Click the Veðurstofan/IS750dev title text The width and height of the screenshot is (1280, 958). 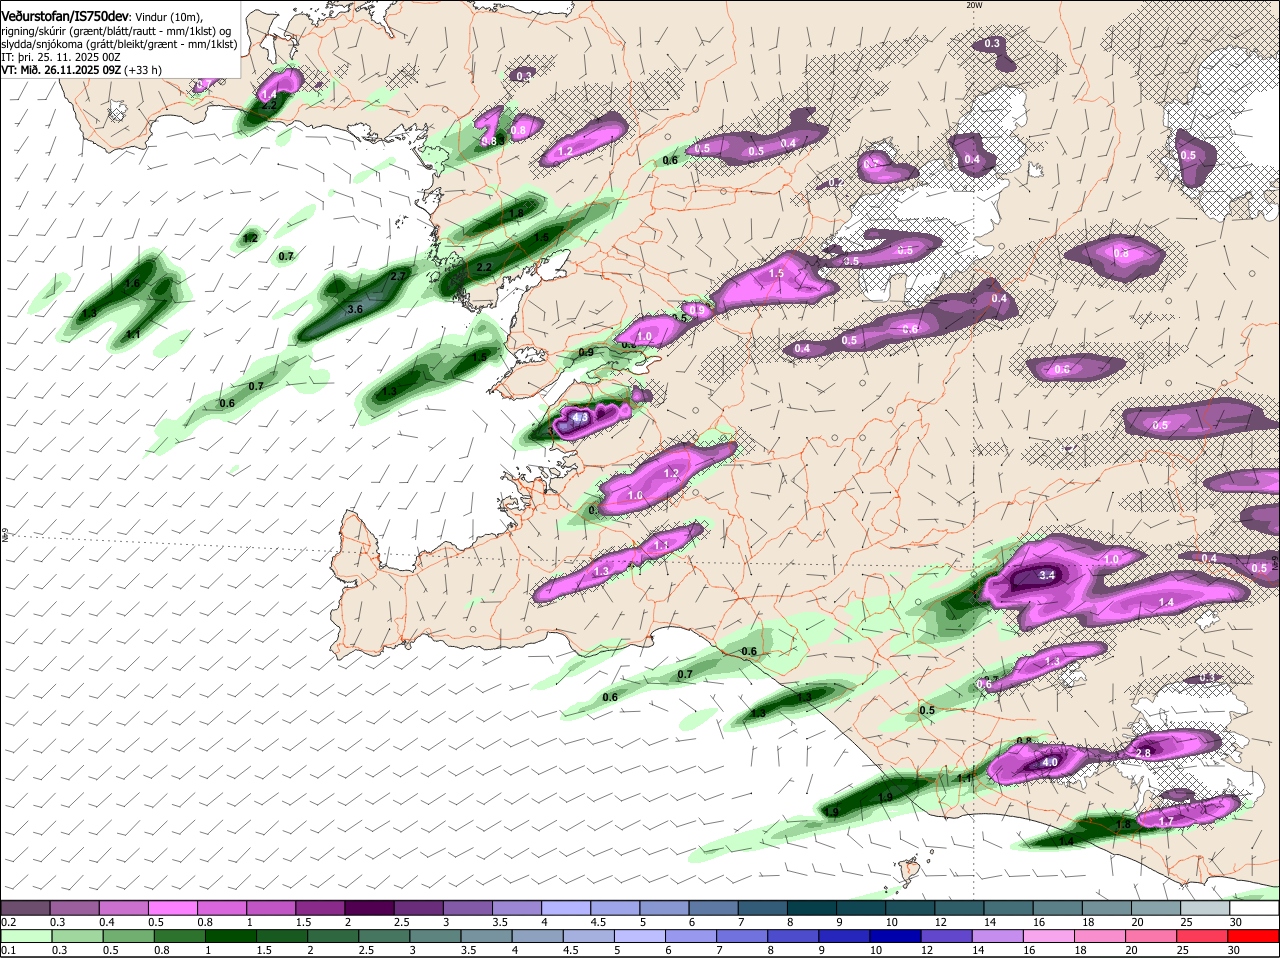point(64,17)
